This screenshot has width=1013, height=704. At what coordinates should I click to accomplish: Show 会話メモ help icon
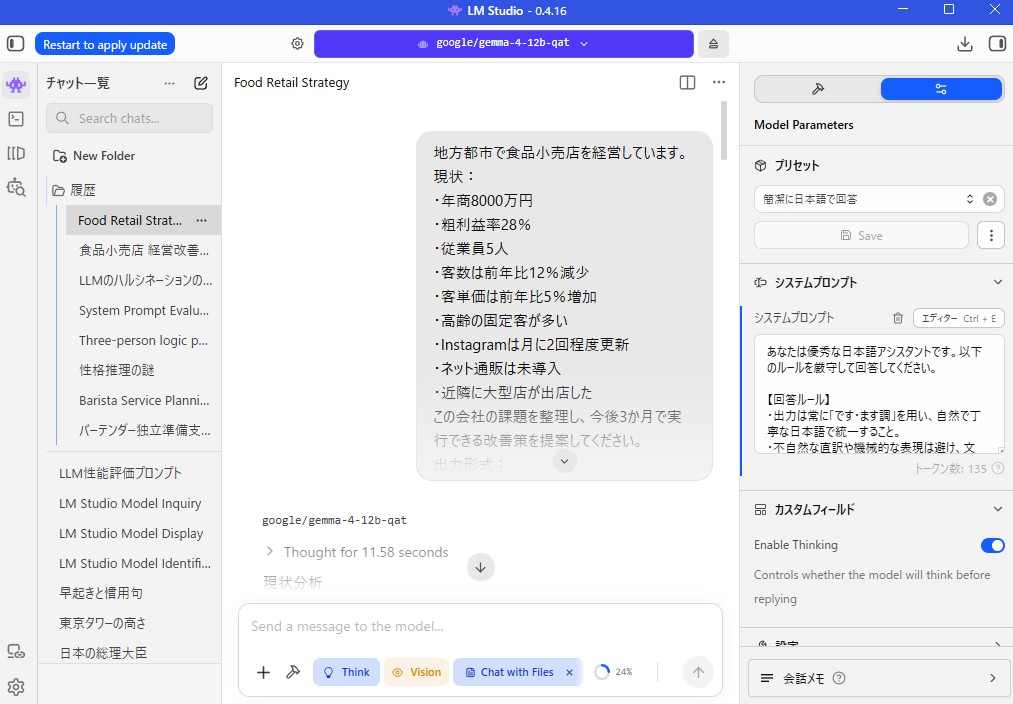pos(839,678)
